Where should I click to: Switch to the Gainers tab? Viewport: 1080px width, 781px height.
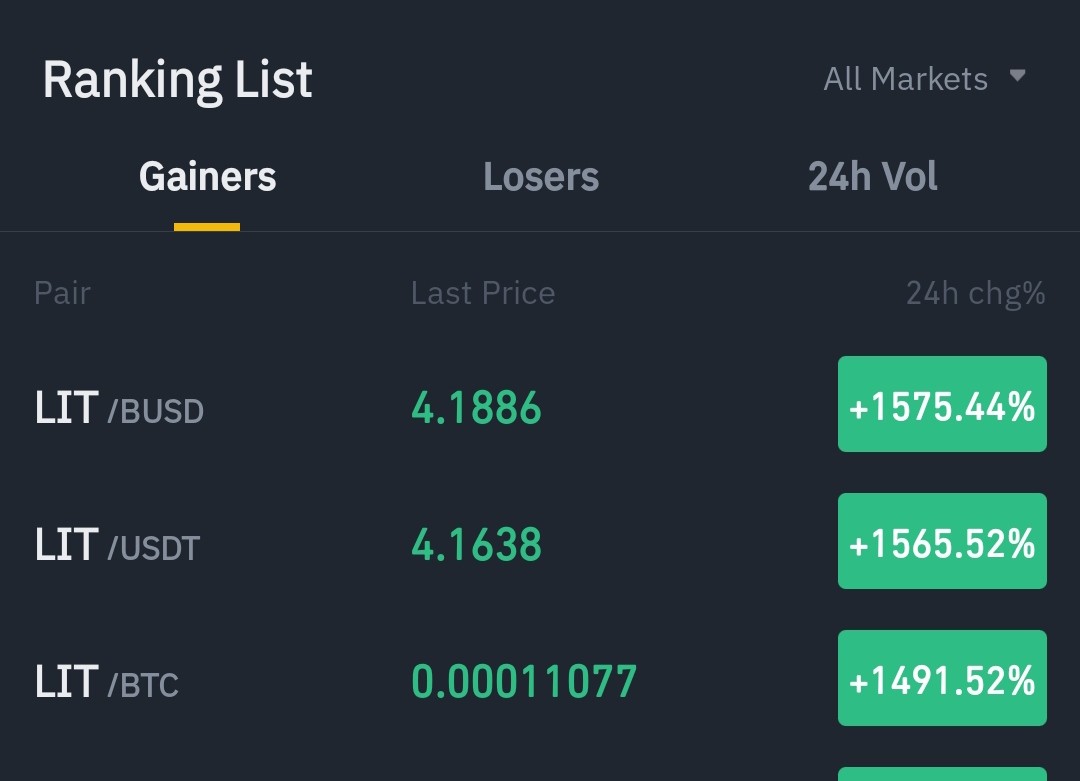(x=207, y=177)
